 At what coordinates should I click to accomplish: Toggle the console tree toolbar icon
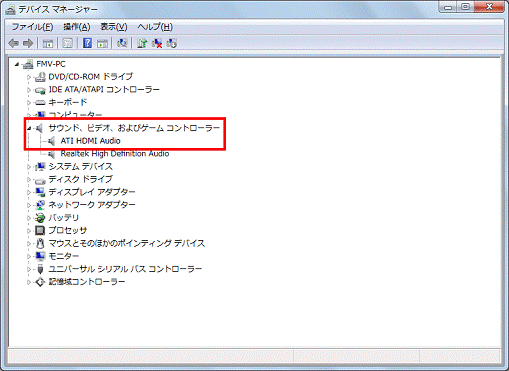48,43
